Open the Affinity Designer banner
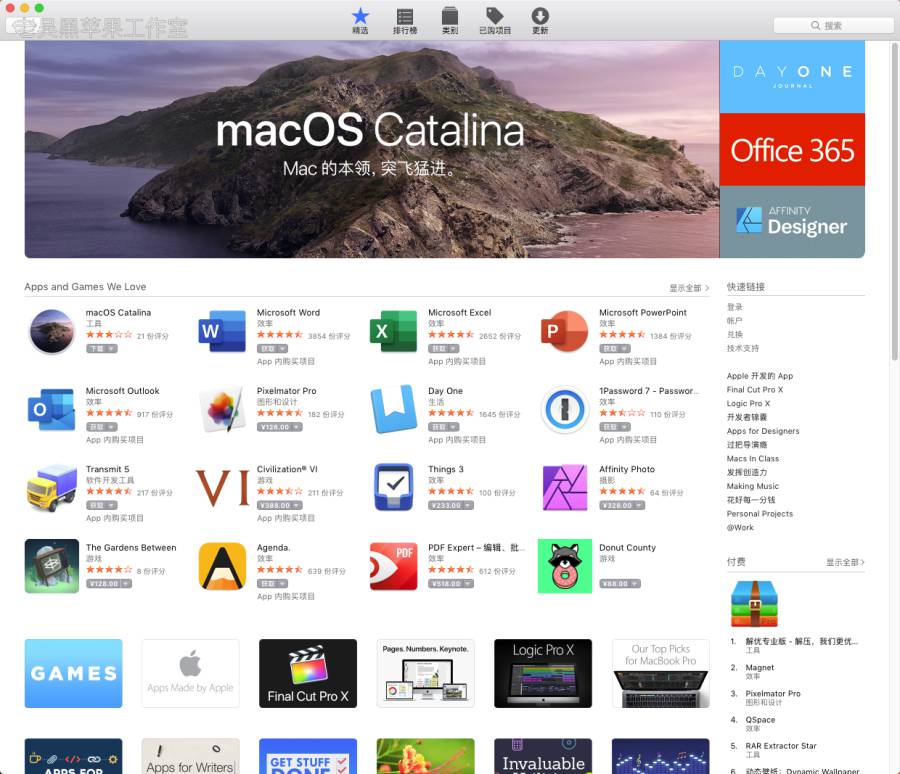 point(792,222)
